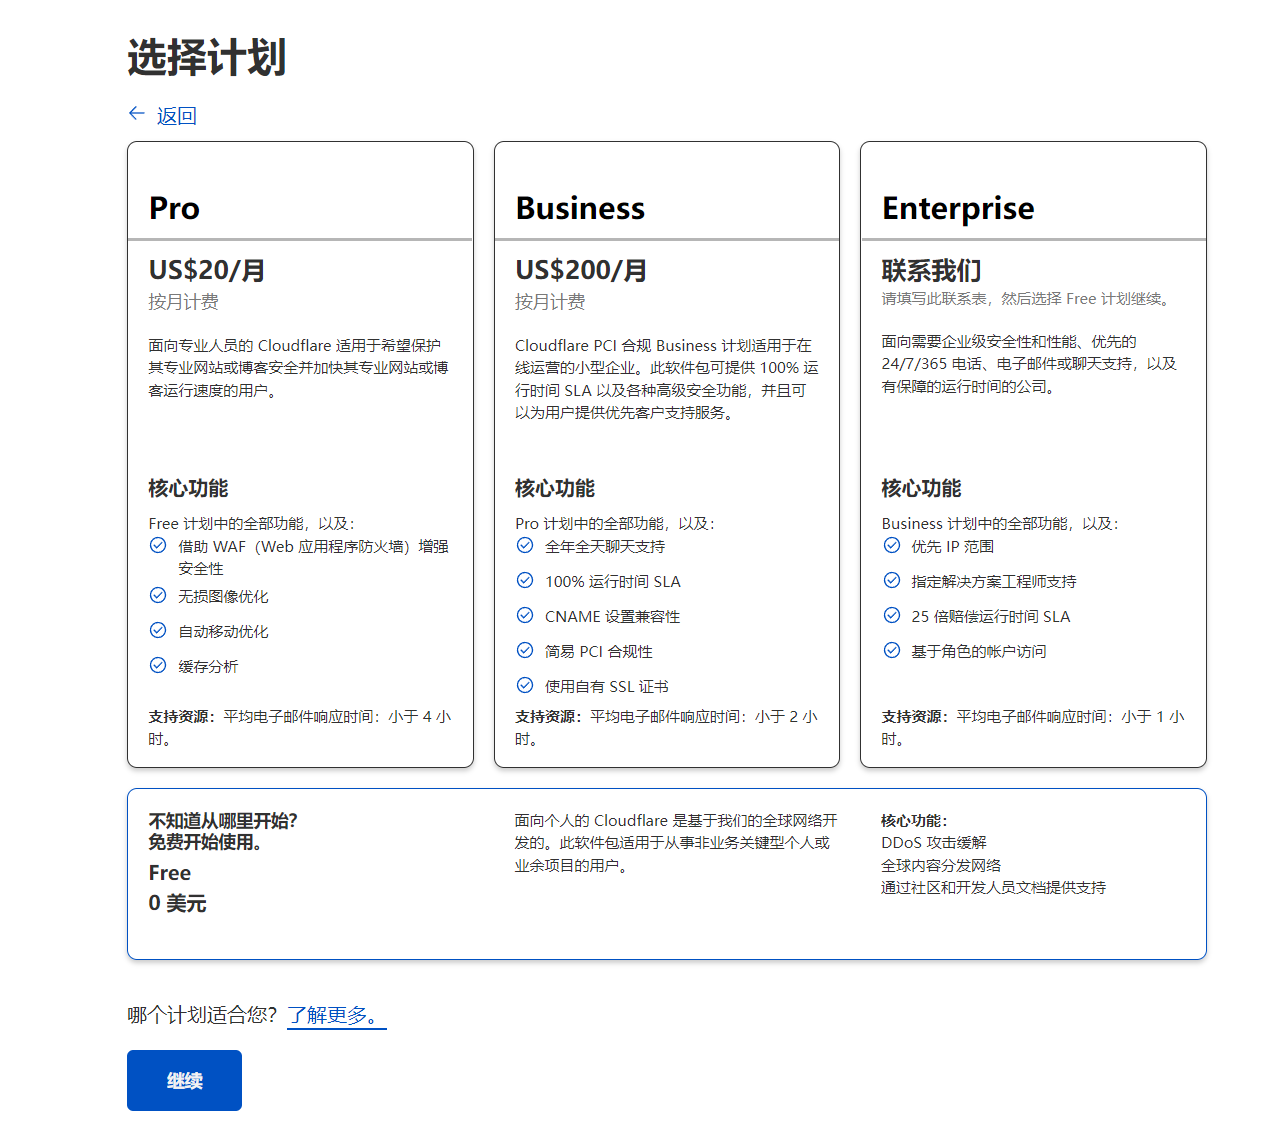Screen dimensions: 1274x1136
Task: Click the back arrow icon beside 返回
Action: 137,114
